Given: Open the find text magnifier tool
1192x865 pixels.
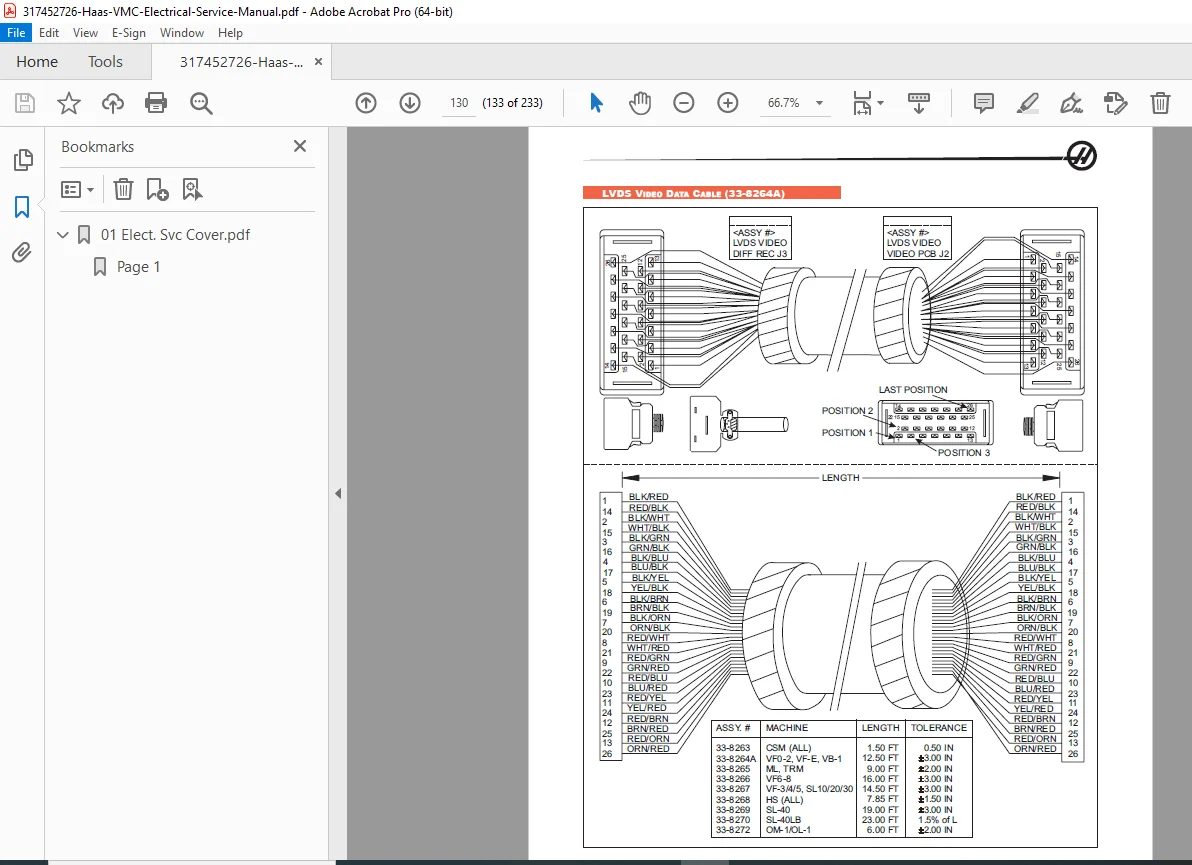Looking at the screenshot, I should click(201, 103).
